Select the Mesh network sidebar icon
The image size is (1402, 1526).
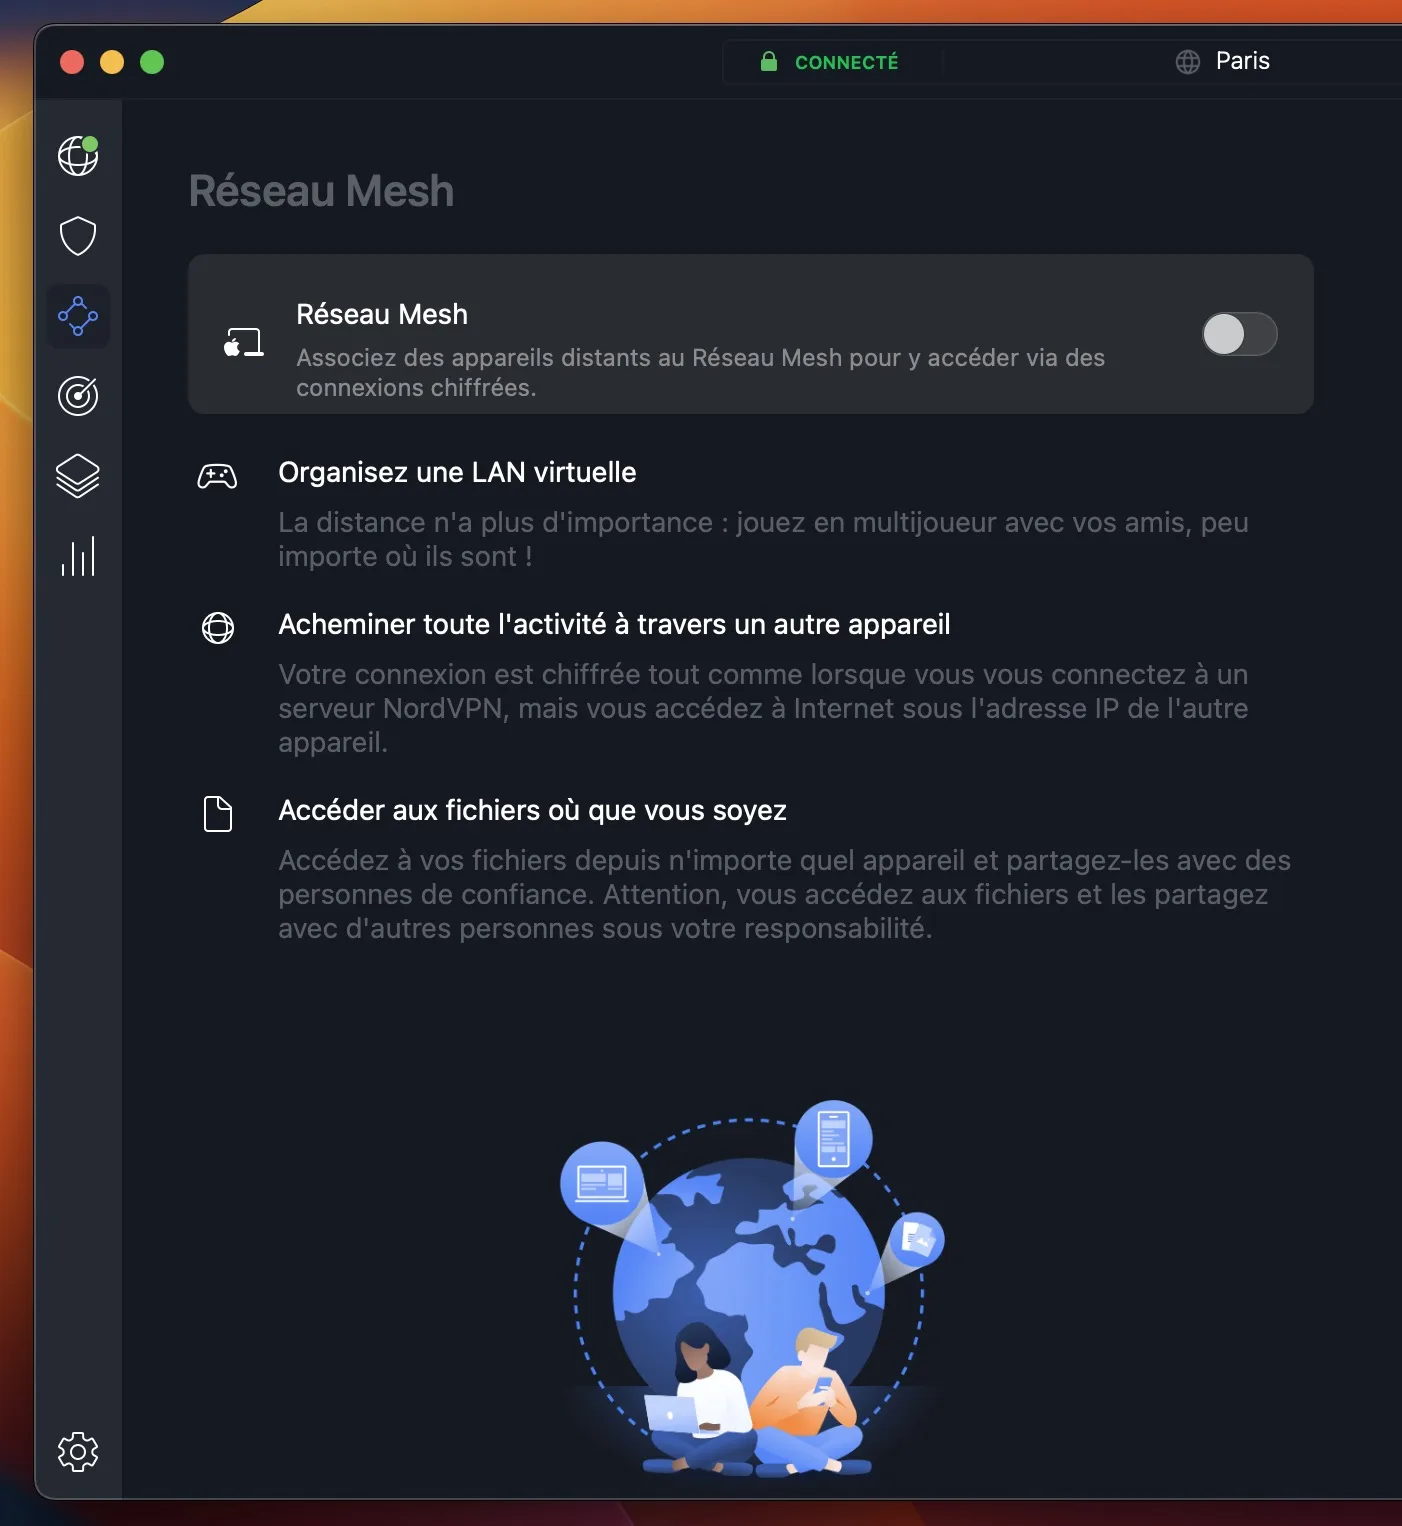point(78,316)
